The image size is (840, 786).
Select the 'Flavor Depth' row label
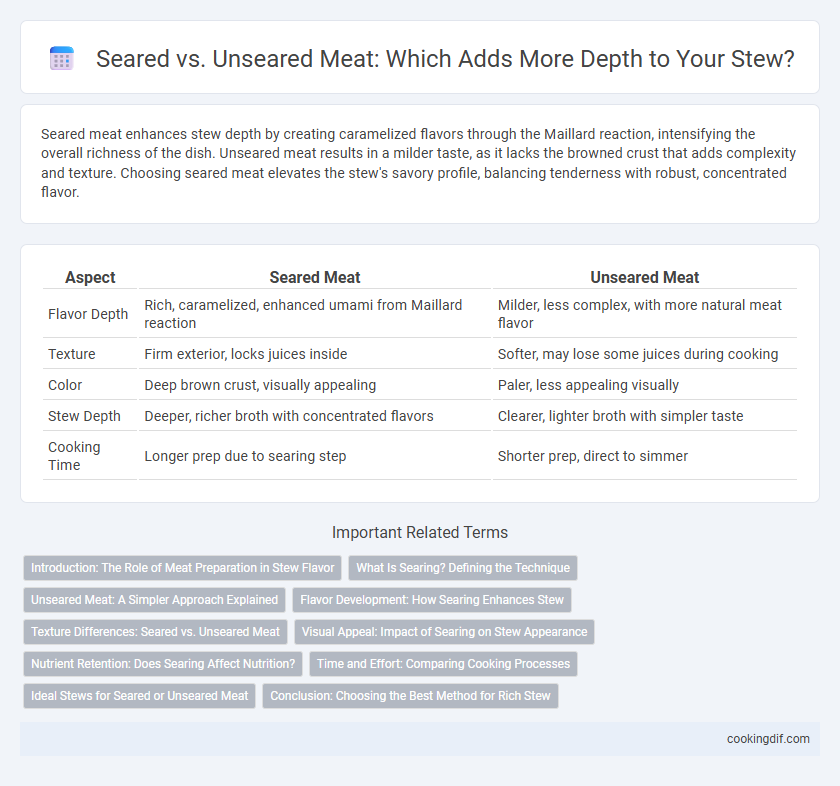(x=88, y=314)
